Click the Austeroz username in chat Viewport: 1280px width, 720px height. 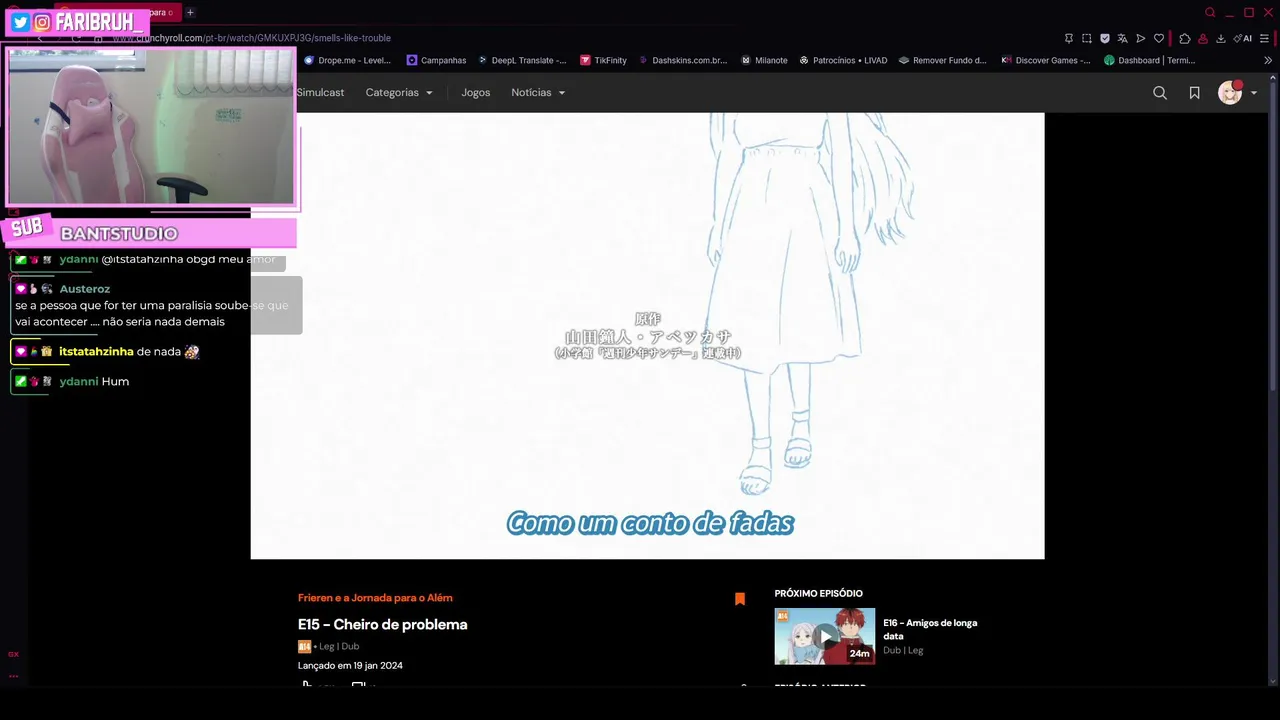point(84,289)
